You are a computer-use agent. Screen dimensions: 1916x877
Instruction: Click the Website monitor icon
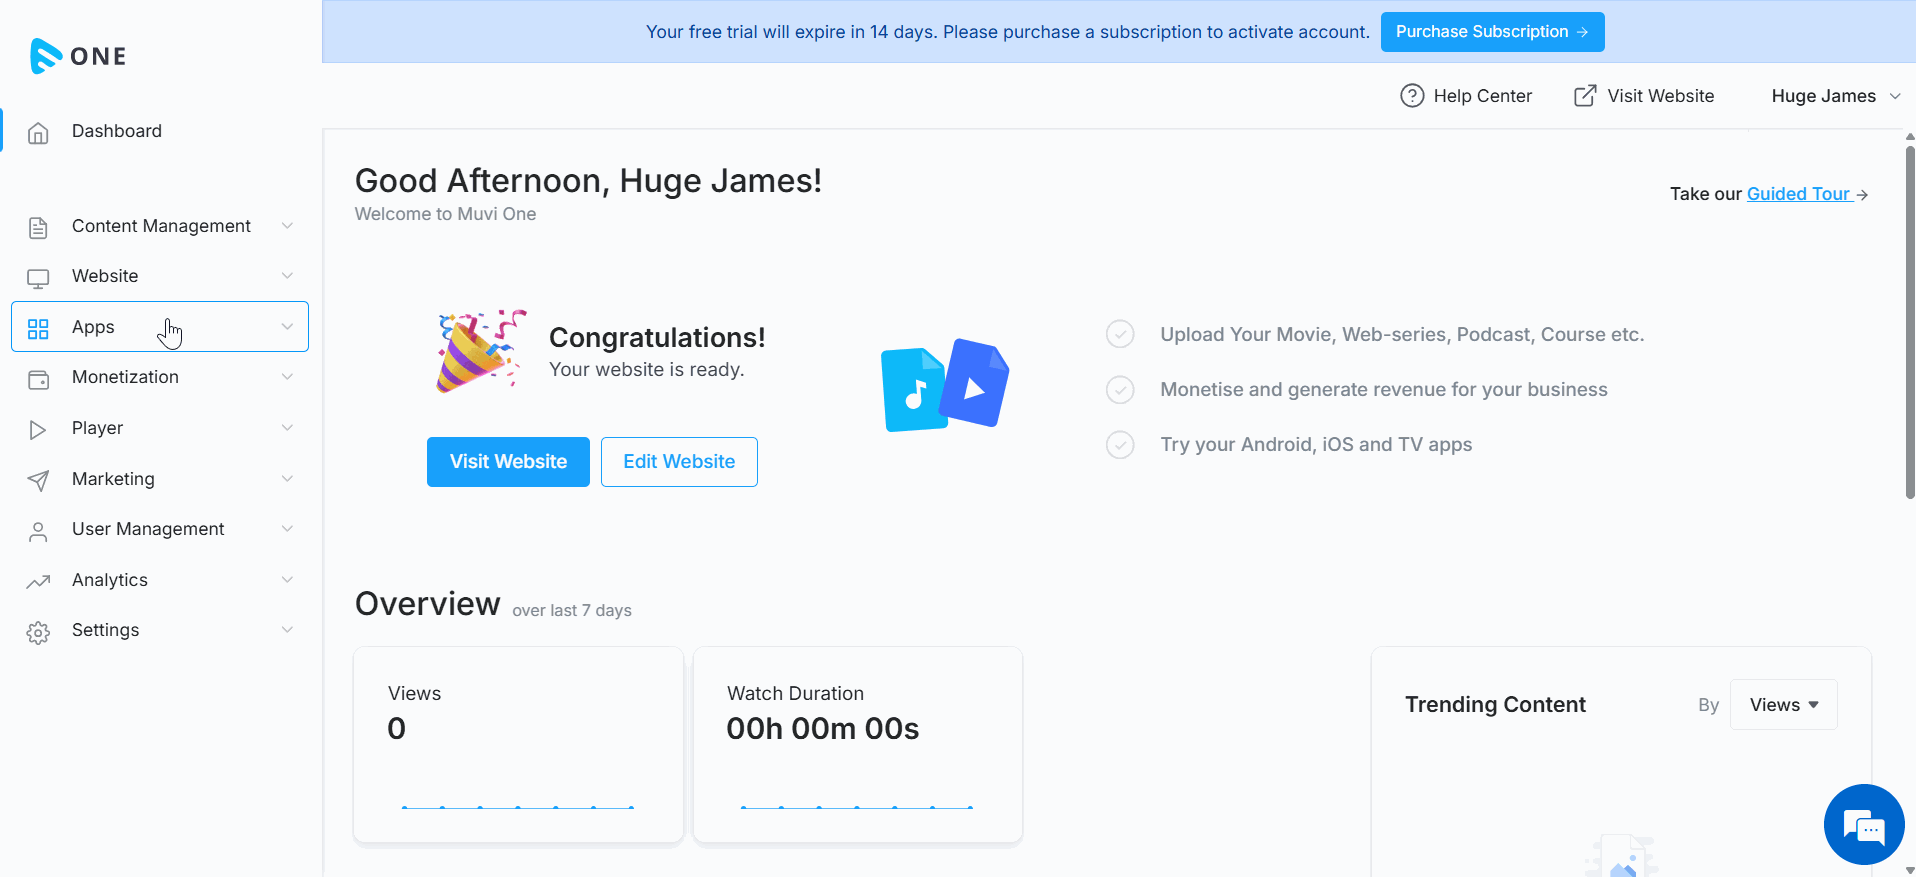point(38,277)
